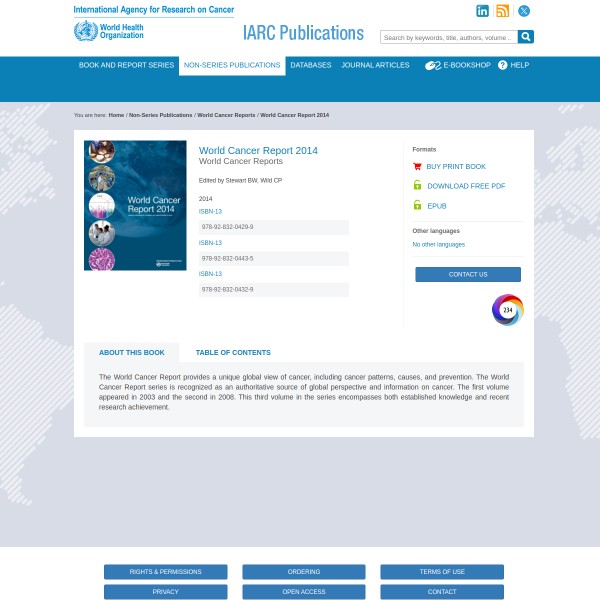Click the green lock EPUB icon
Image resolution: width=600 pixels, height=600 pixels.
coord(417,205)
